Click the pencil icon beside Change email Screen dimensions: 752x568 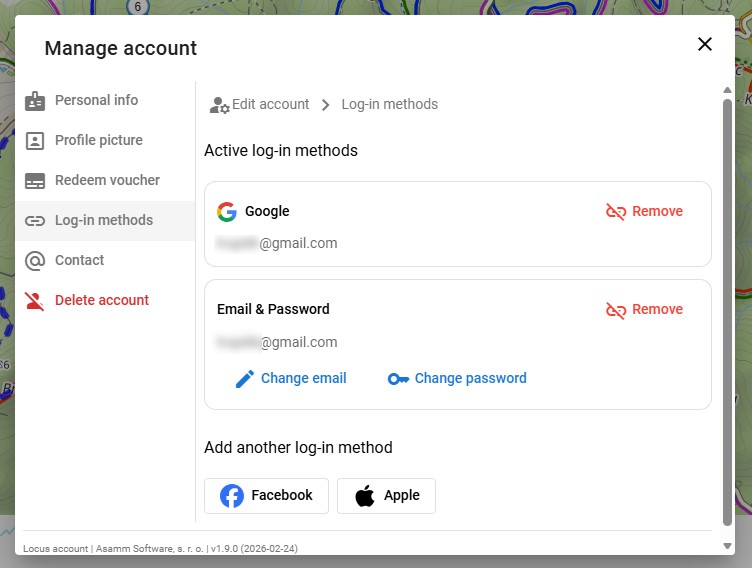point(245,379)
